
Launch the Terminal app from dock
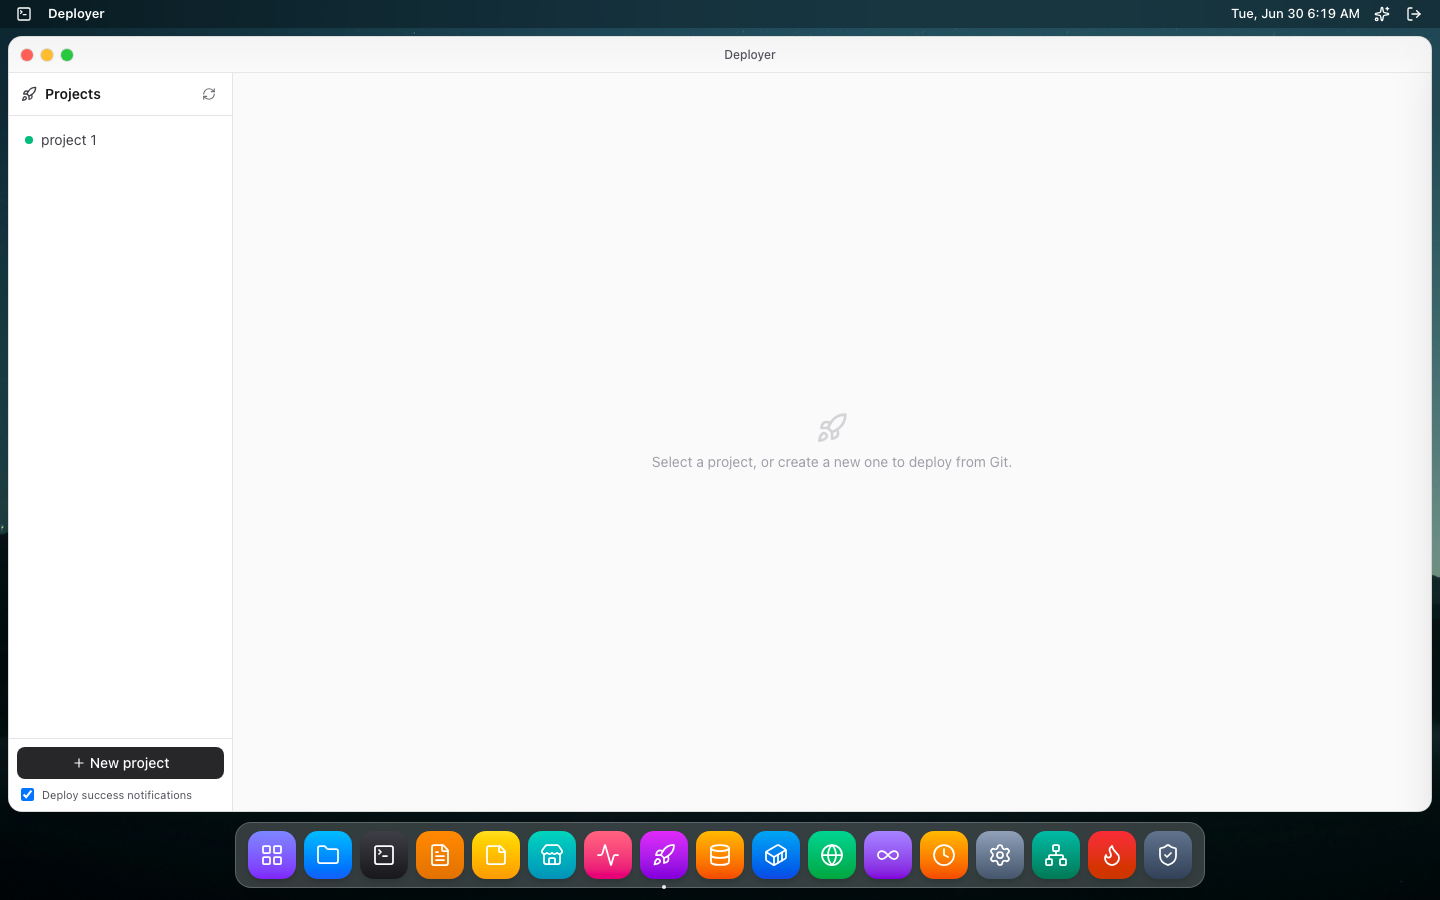[384, 855]
